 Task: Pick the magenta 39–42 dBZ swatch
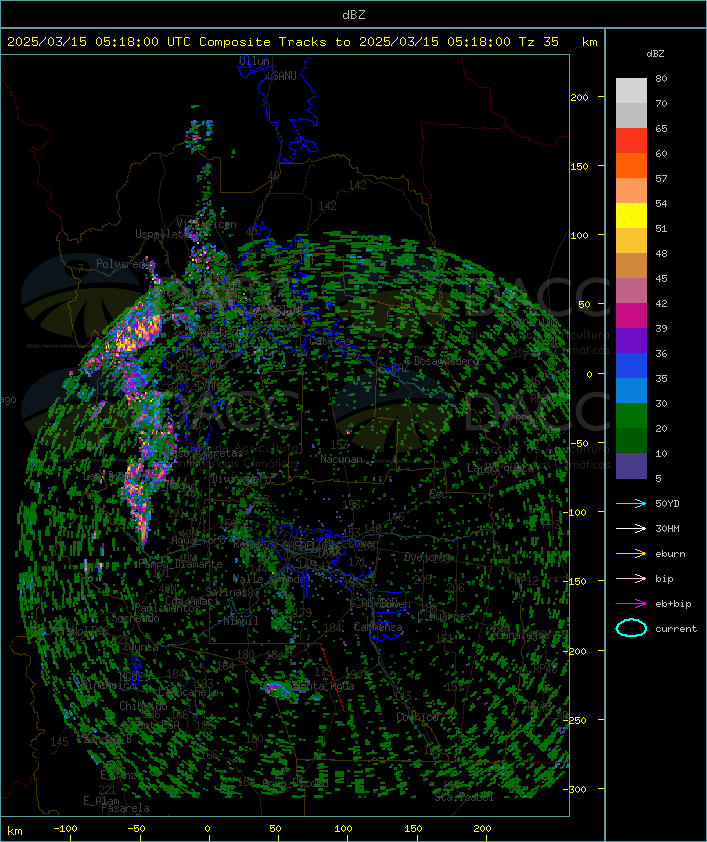(631, 316)
